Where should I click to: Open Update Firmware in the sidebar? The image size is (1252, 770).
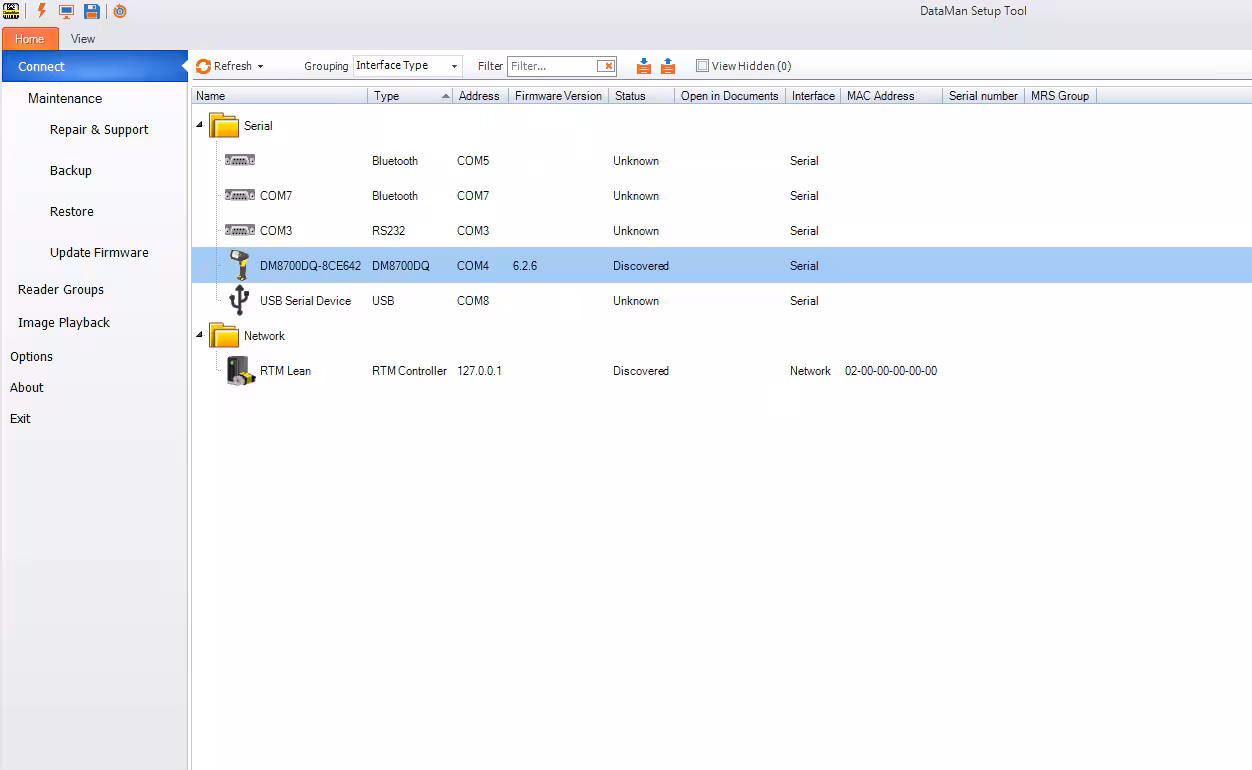(x=98, y=252)
